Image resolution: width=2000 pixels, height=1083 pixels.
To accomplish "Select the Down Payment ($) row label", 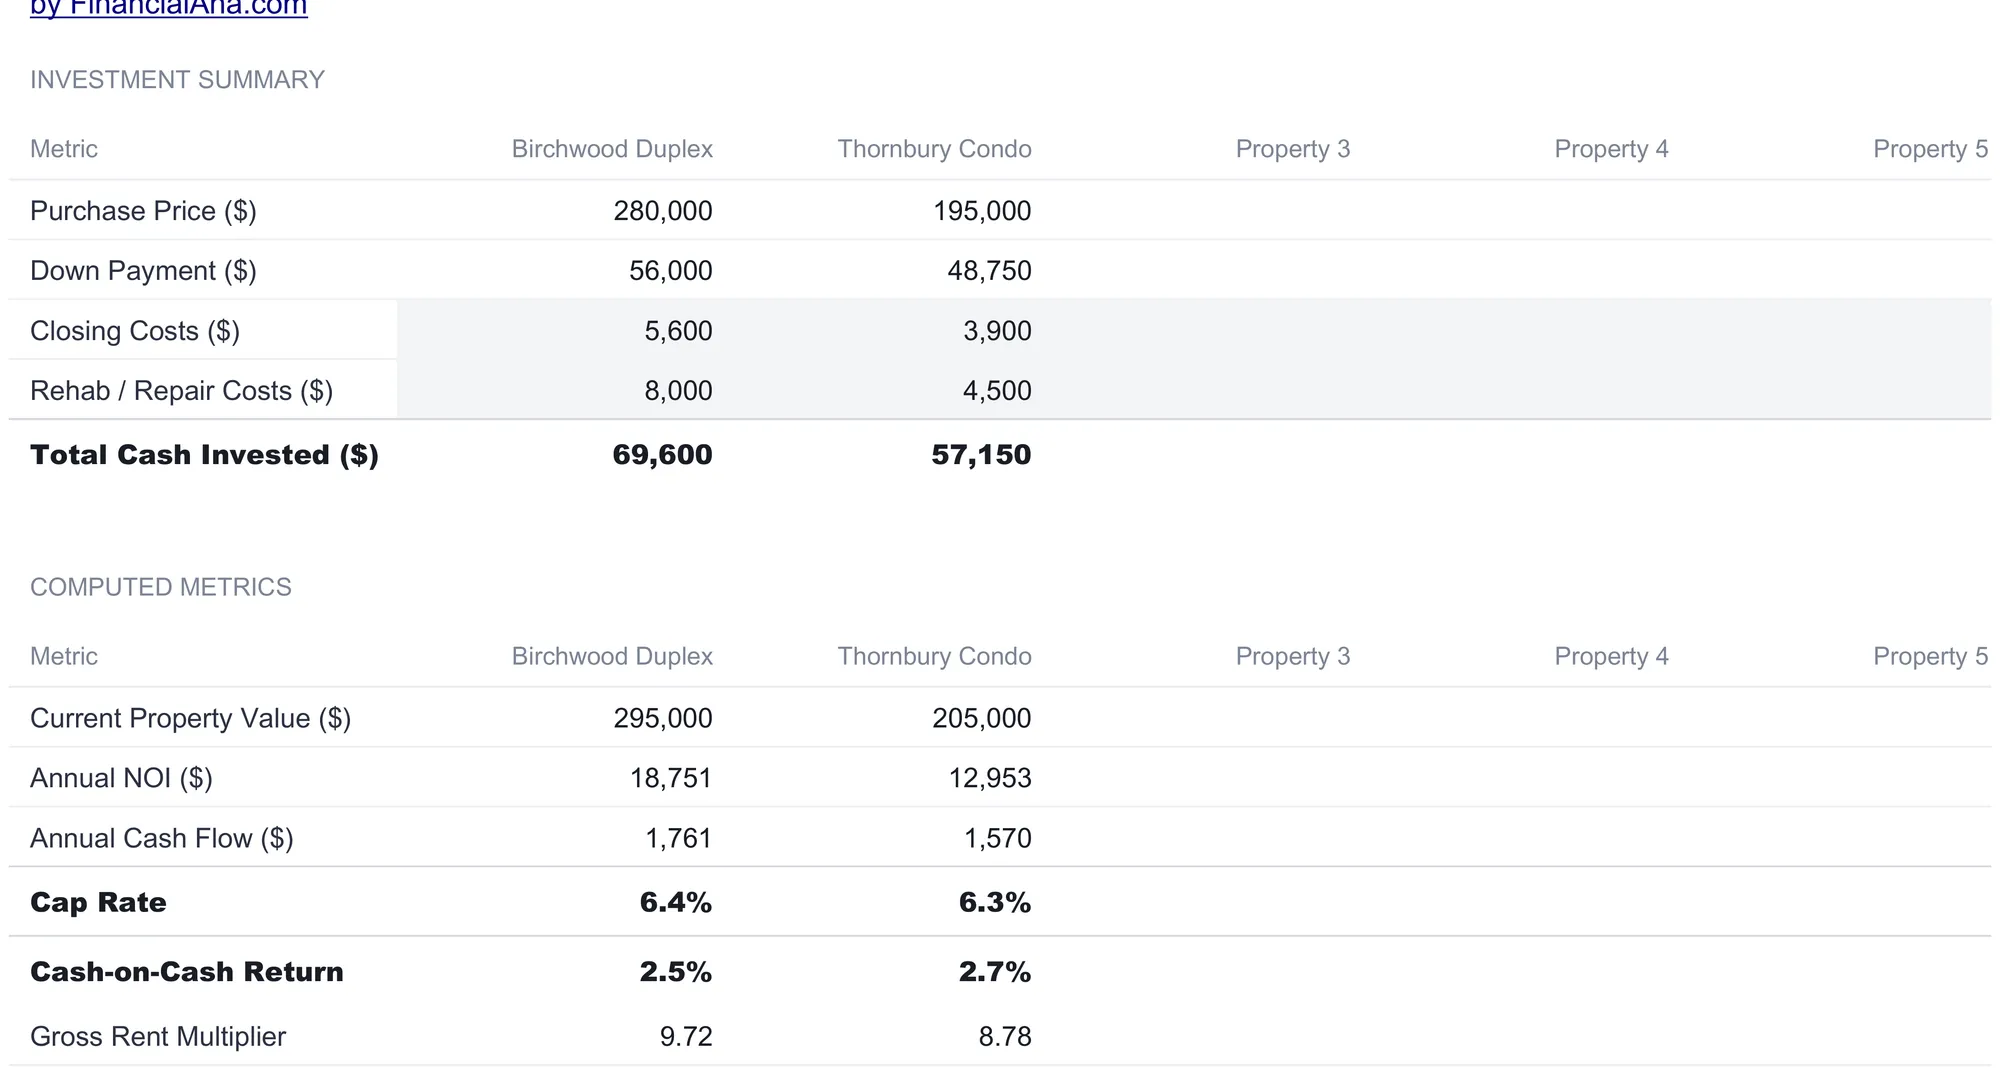I will click(x=143, y=271).
